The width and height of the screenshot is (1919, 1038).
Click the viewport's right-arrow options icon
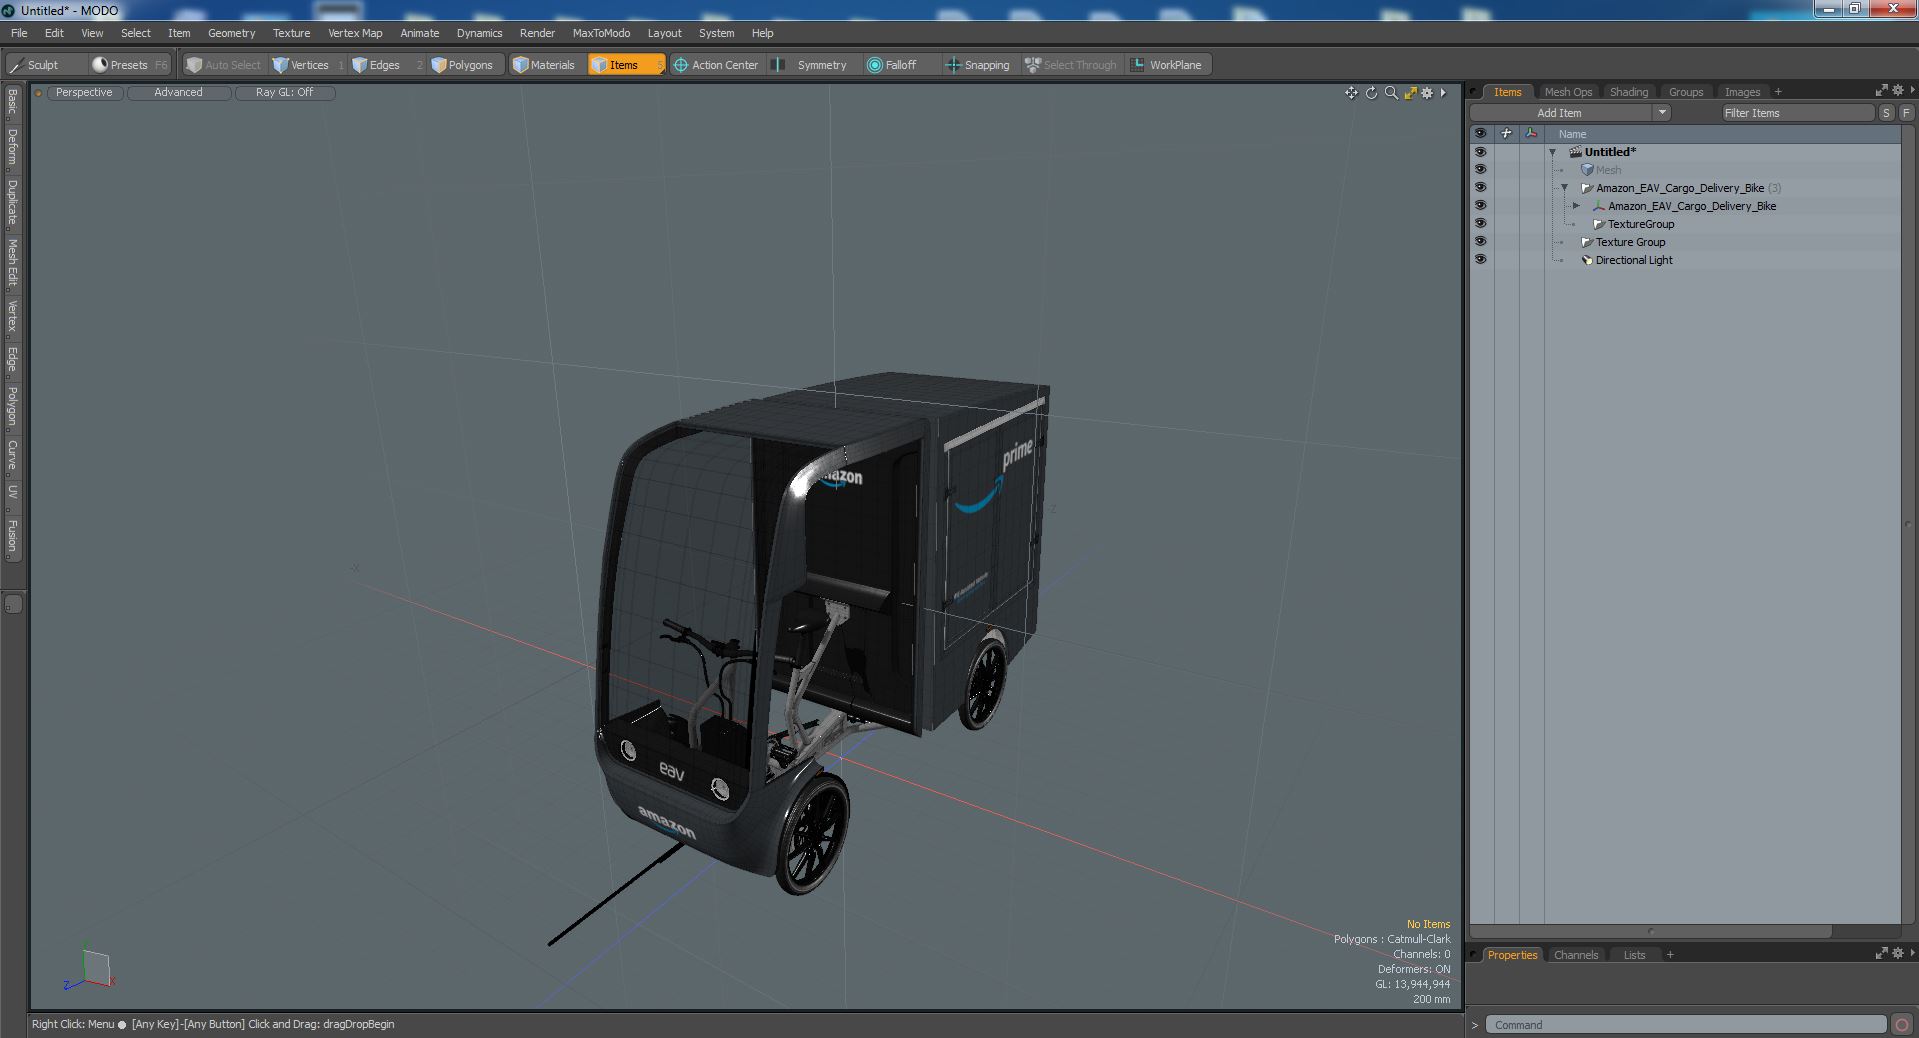[1443, 93]
